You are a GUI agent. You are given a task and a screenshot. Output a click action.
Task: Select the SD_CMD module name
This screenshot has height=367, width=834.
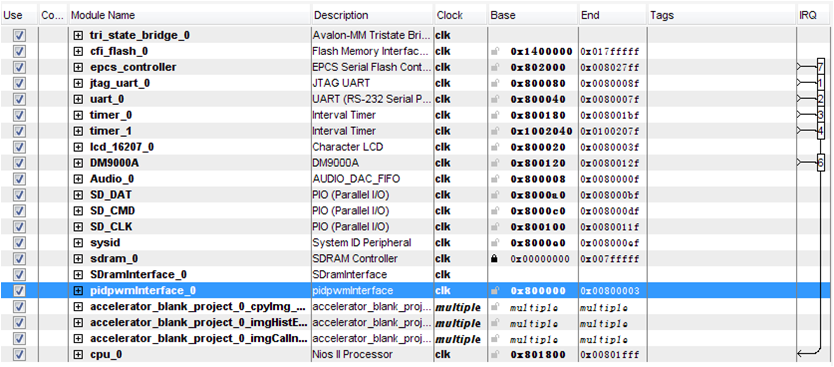pos(112,211)
